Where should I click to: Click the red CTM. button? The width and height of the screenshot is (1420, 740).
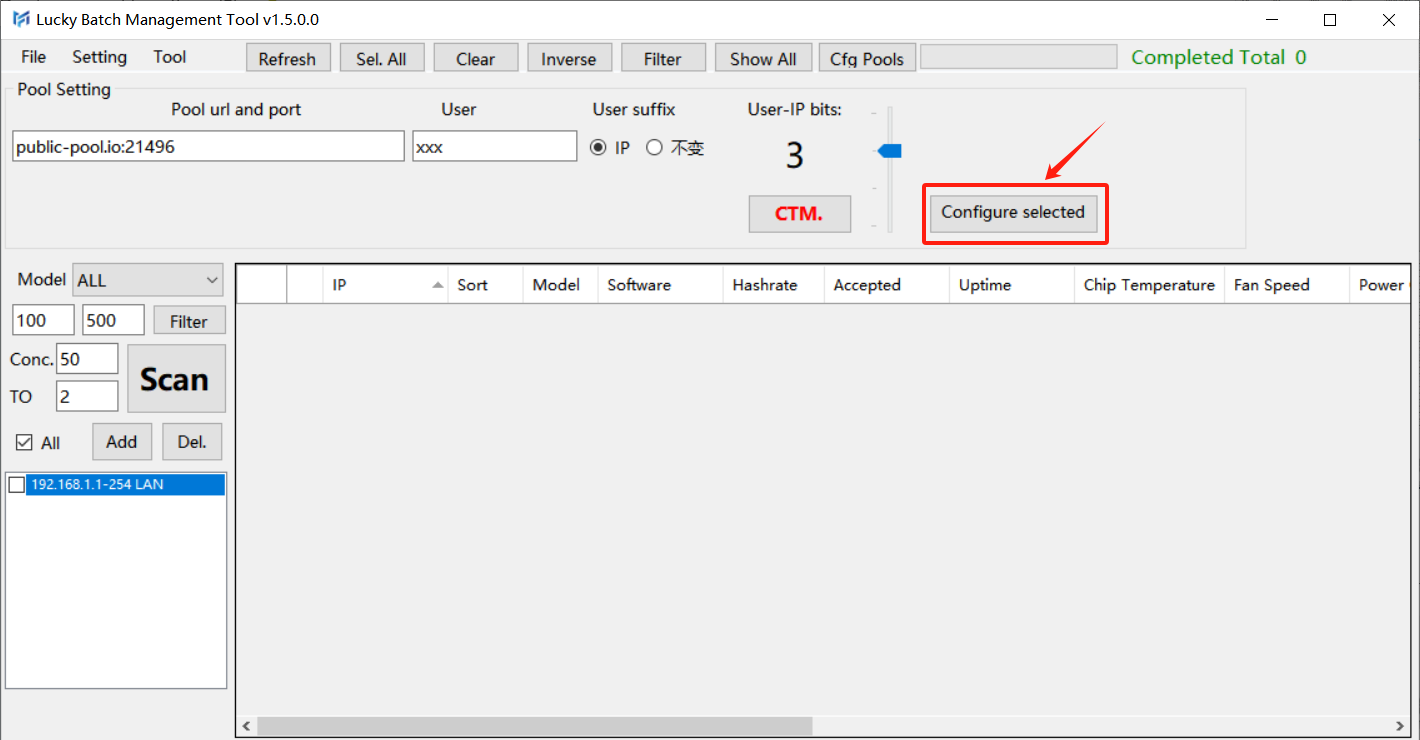click(x=799, y=214)
